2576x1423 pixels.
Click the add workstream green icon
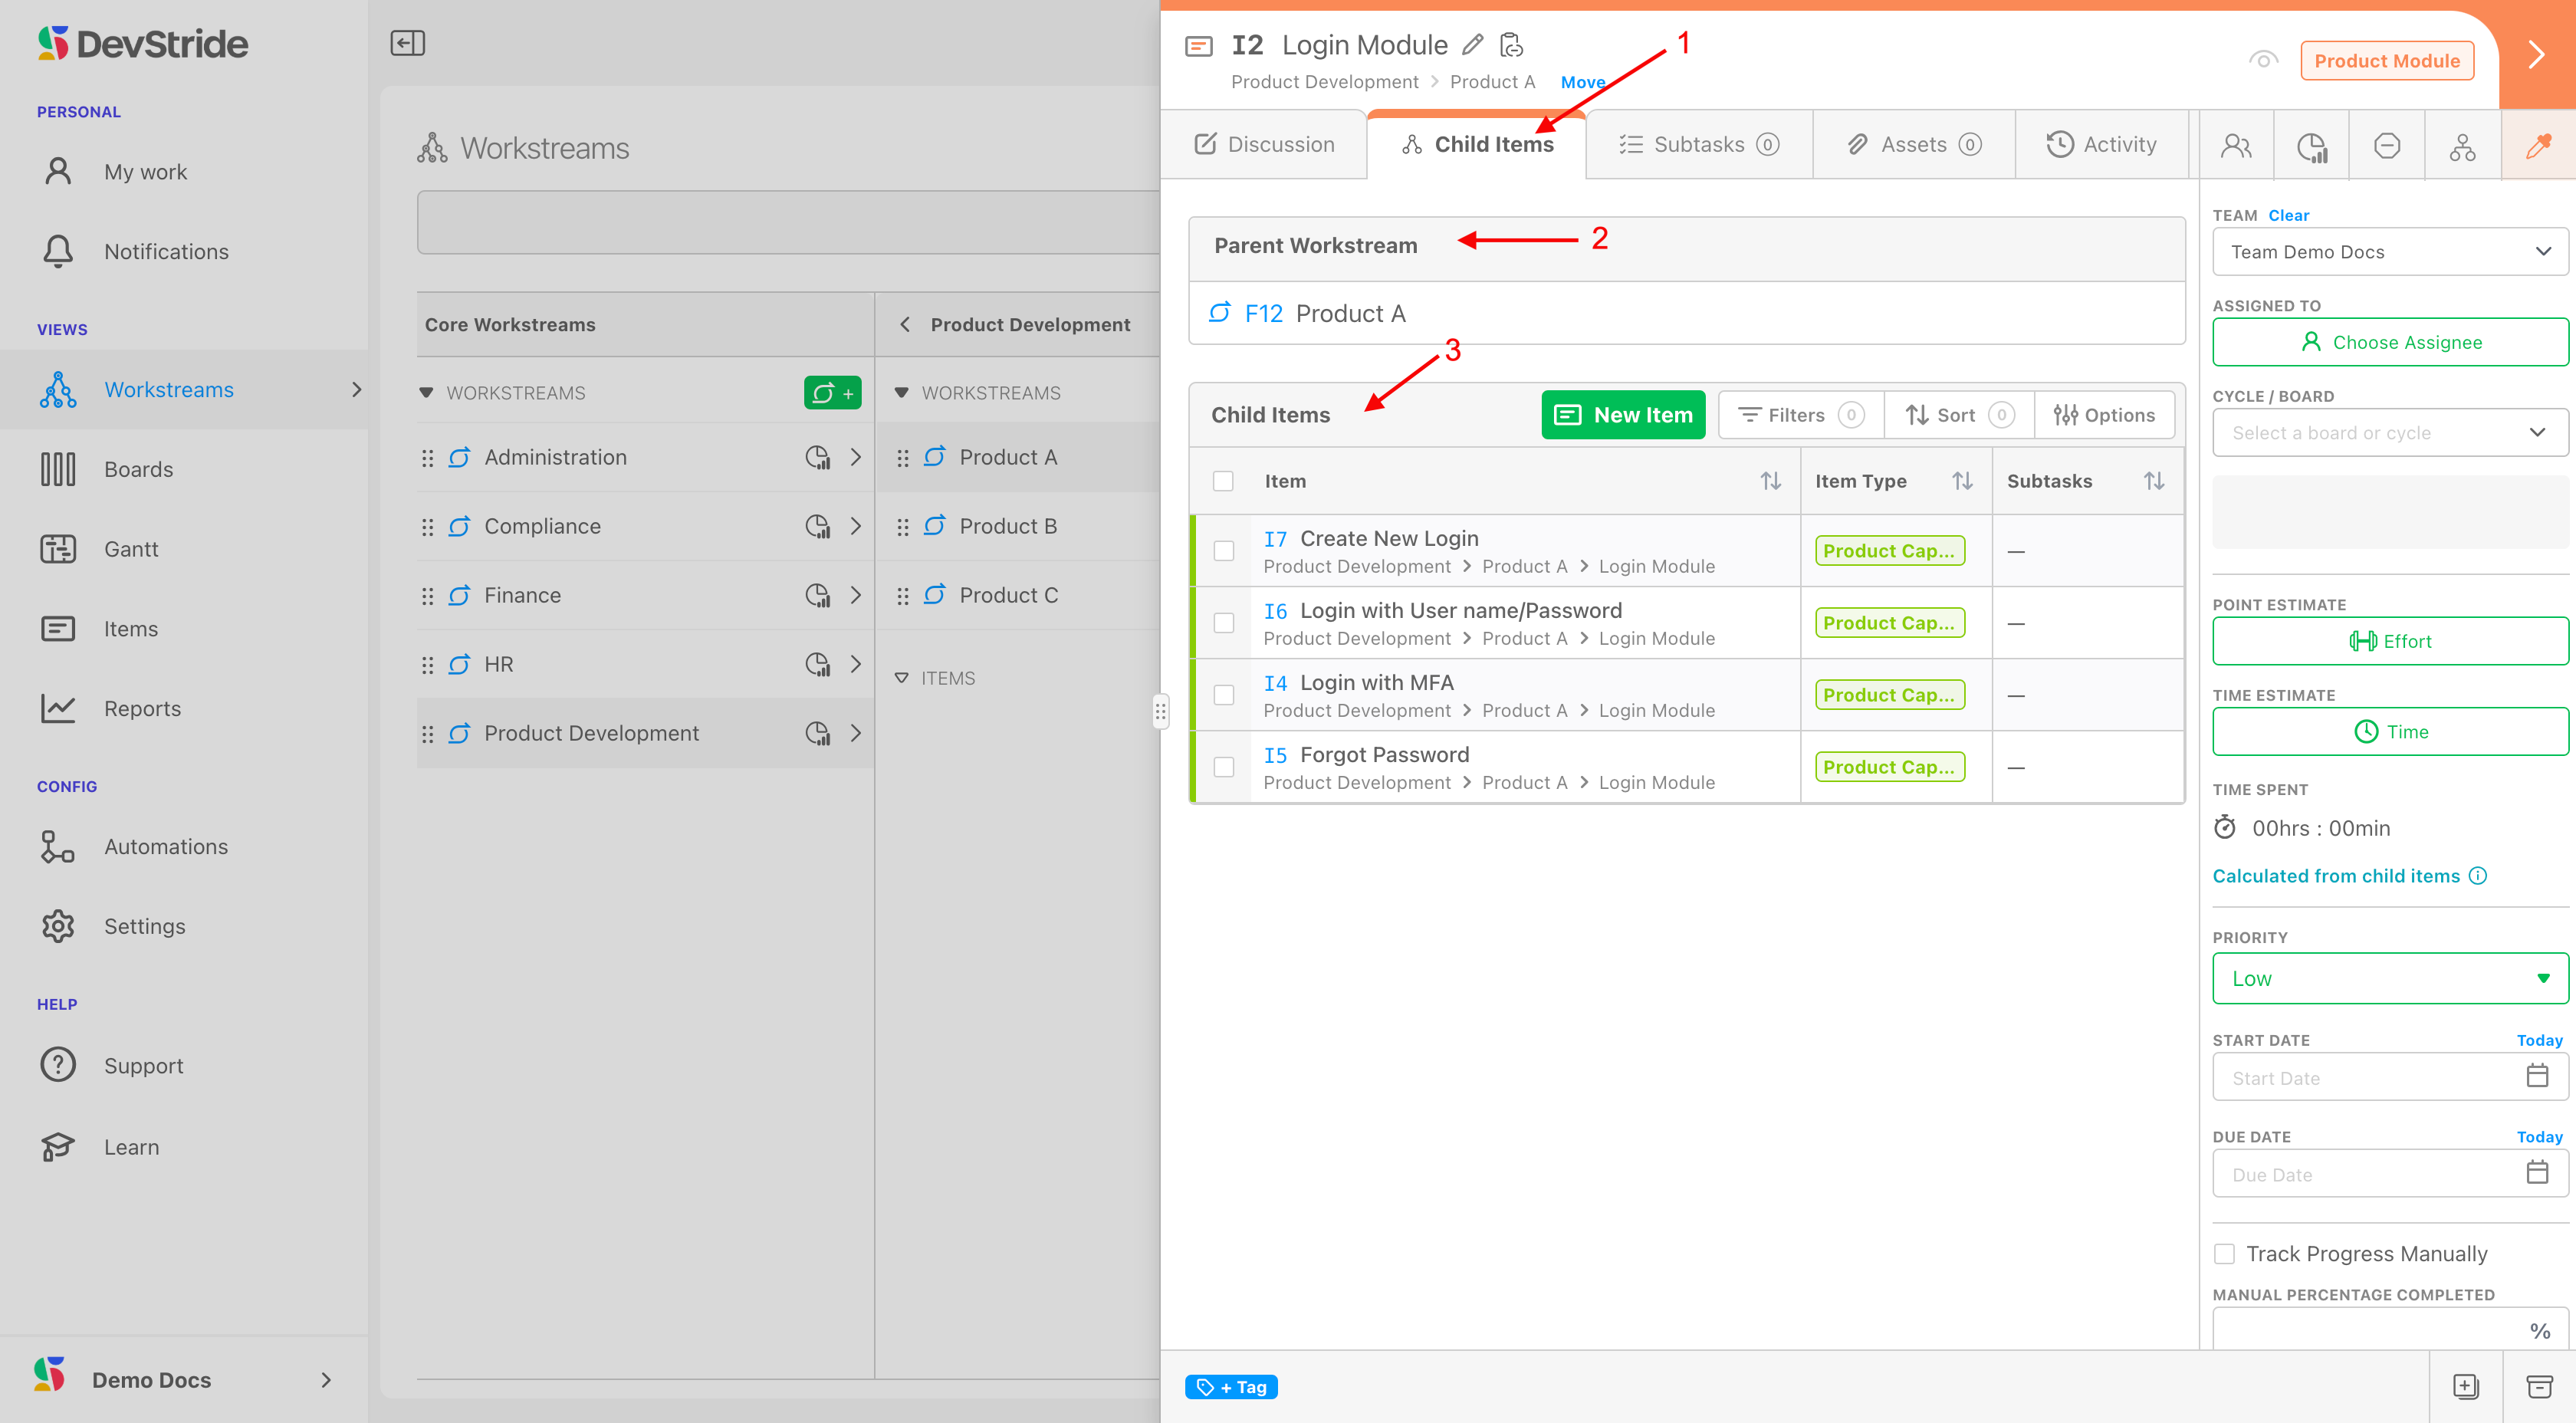coord(832,393)
